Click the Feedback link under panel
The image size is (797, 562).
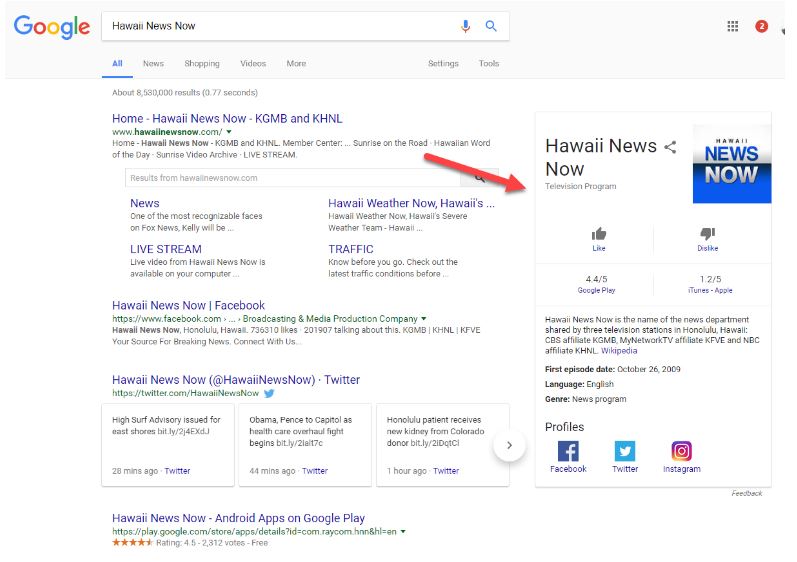pos(747,493)
